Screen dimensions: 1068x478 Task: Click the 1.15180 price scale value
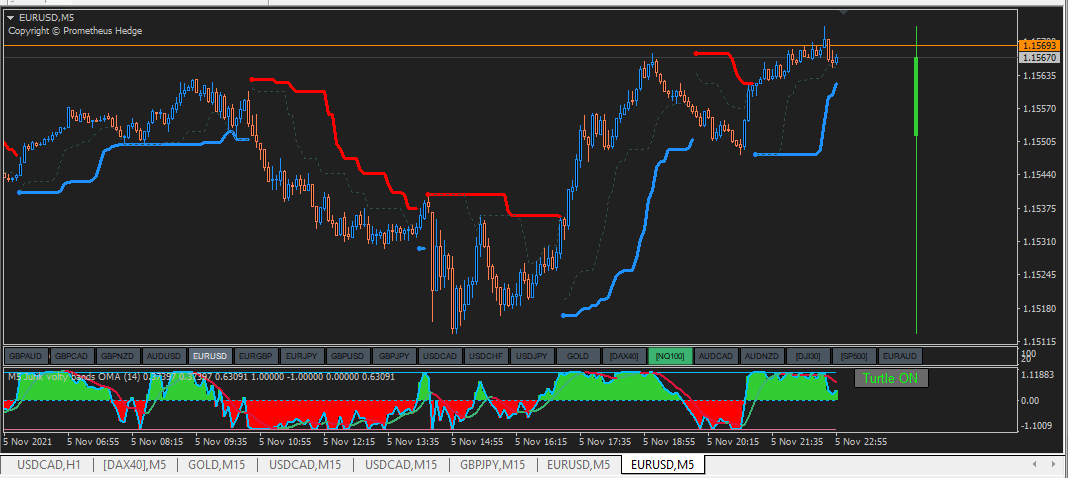1039,308
